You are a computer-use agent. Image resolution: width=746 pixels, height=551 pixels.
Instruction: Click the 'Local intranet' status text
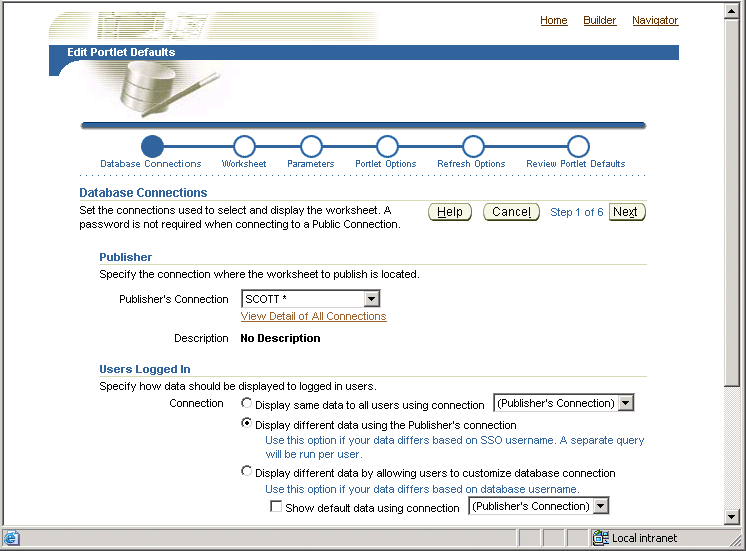click(644, 538)
